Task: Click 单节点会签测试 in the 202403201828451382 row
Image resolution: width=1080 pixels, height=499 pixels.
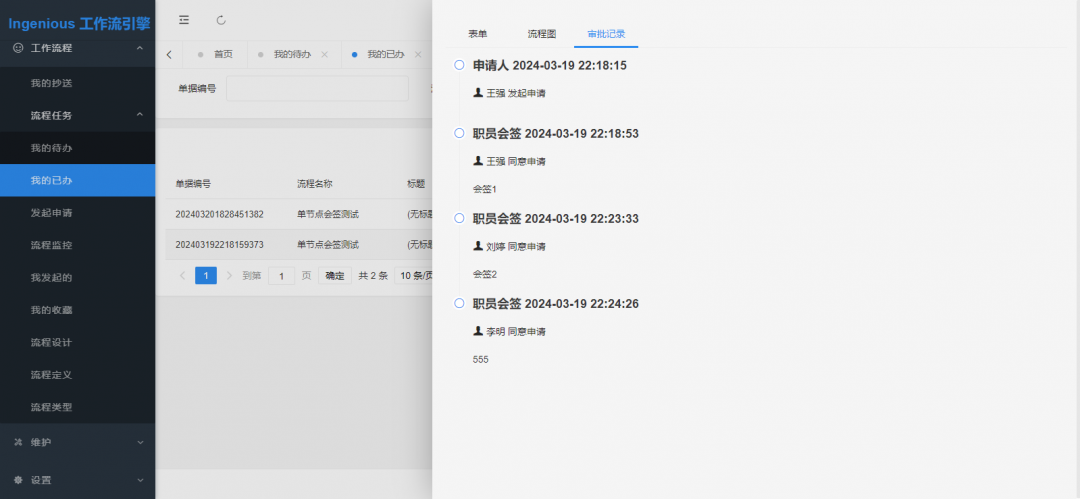Action: [x=328, y=214]
